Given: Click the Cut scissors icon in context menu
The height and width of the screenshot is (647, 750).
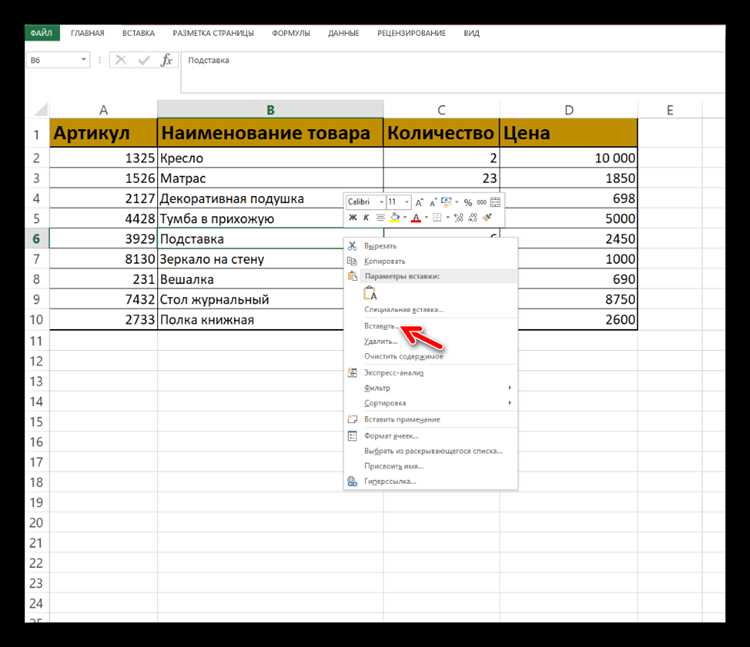Looking at the screenshot, I should tap(353, 246).
